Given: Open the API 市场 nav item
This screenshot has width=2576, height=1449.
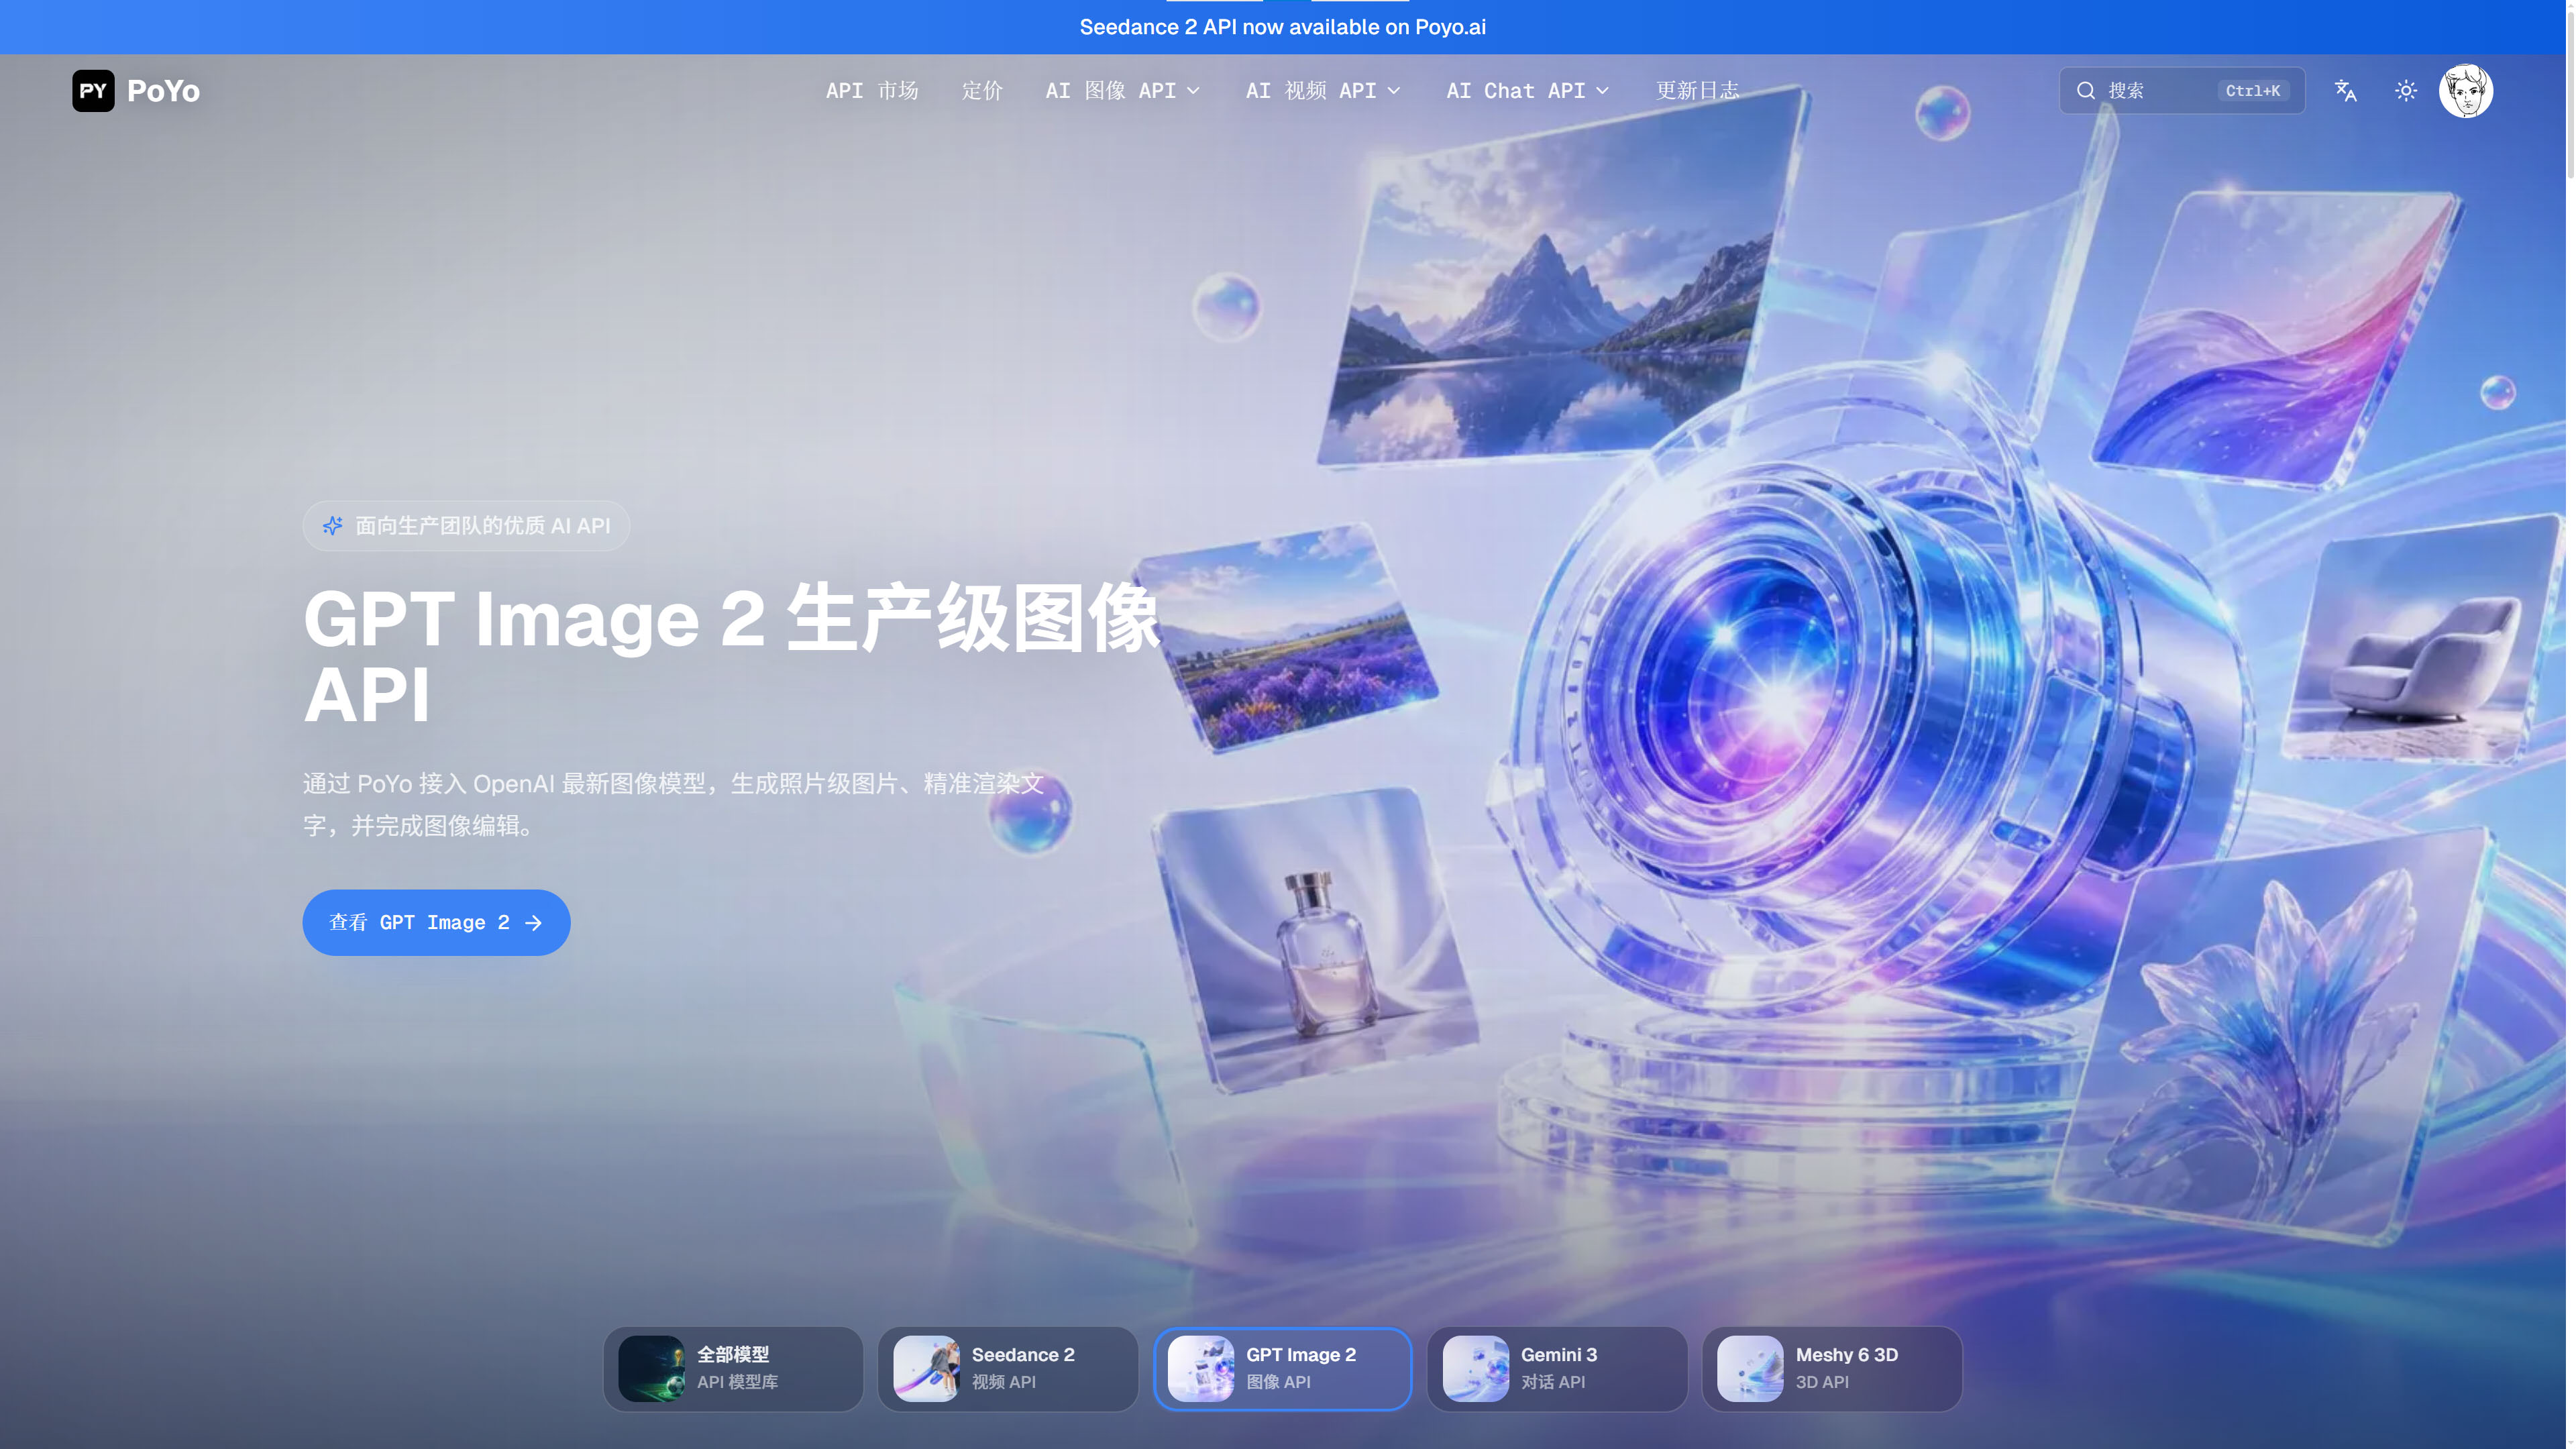Looking at the screenshot, I should click(872, 91).
